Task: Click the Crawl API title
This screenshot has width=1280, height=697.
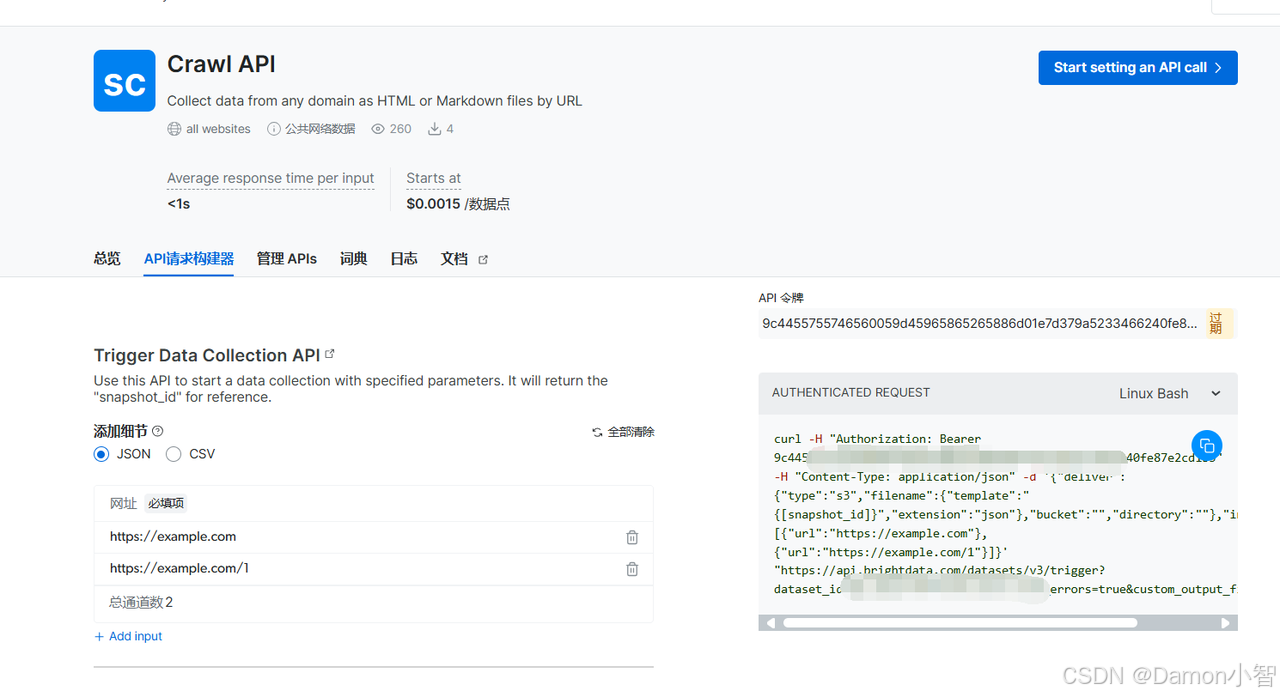Action: [x=221, y=64]
